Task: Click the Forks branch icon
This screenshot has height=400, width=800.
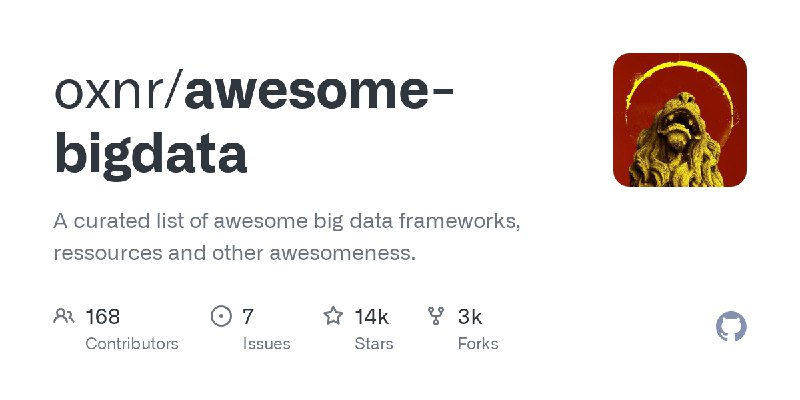Action: pyautogui.click(x=436, y=316)
